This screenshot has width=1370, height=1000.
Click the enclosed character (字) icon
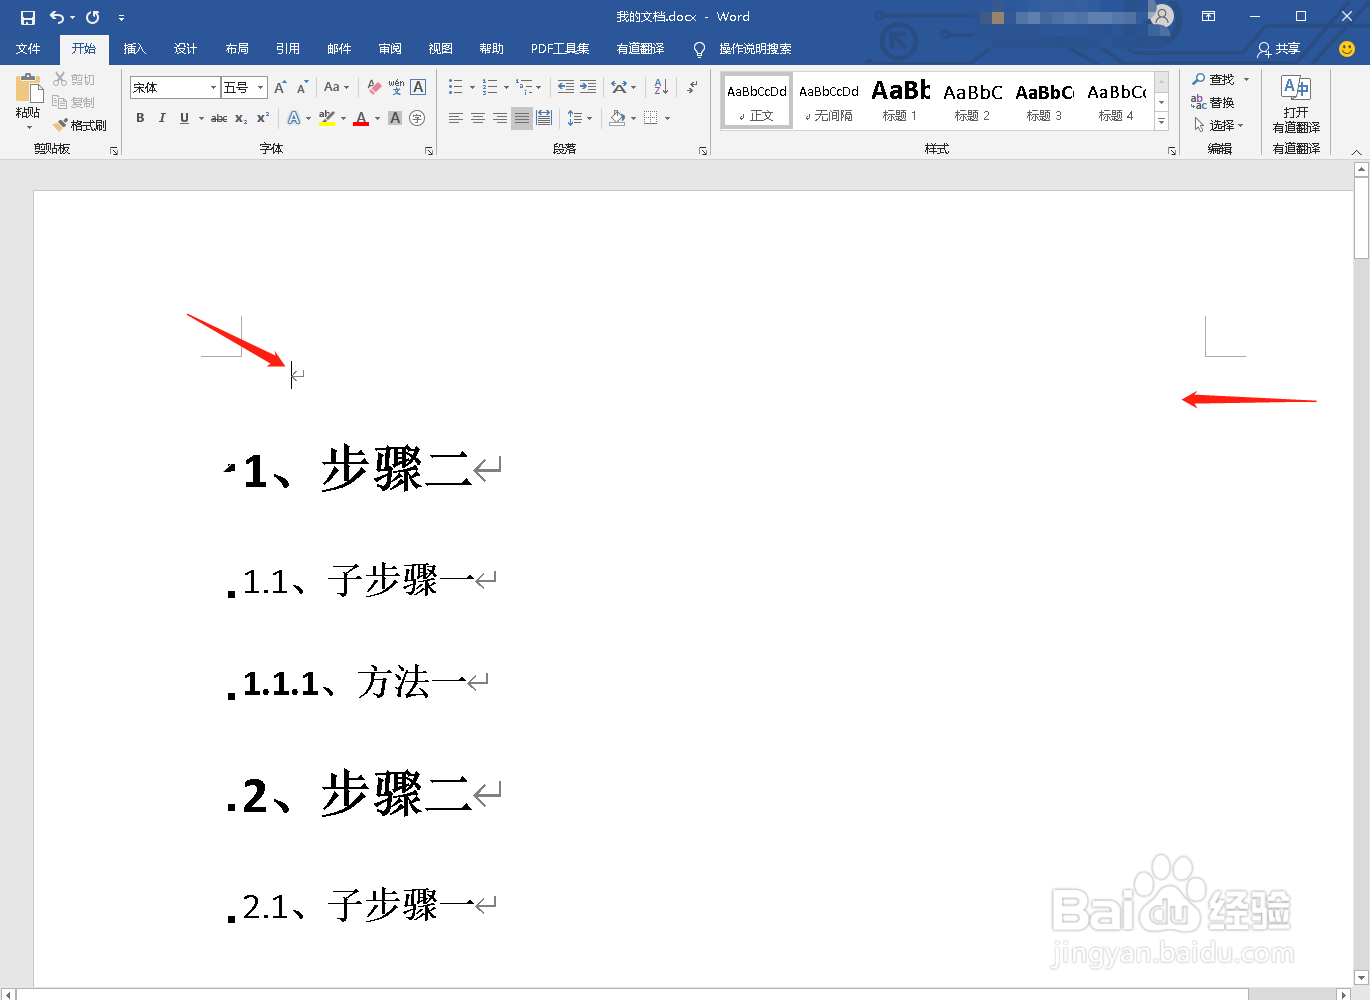(417, 118)
